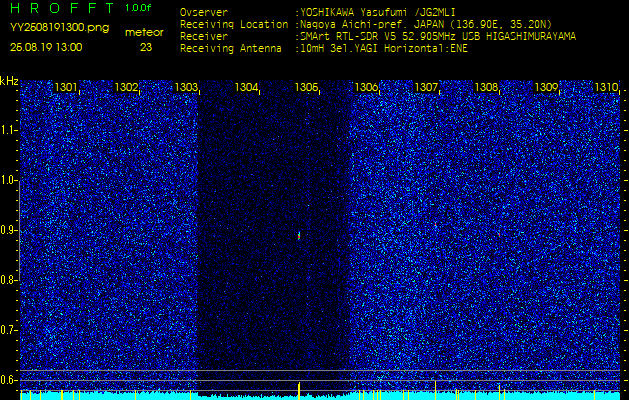Click the HROFFT program title

coord(62,8)
